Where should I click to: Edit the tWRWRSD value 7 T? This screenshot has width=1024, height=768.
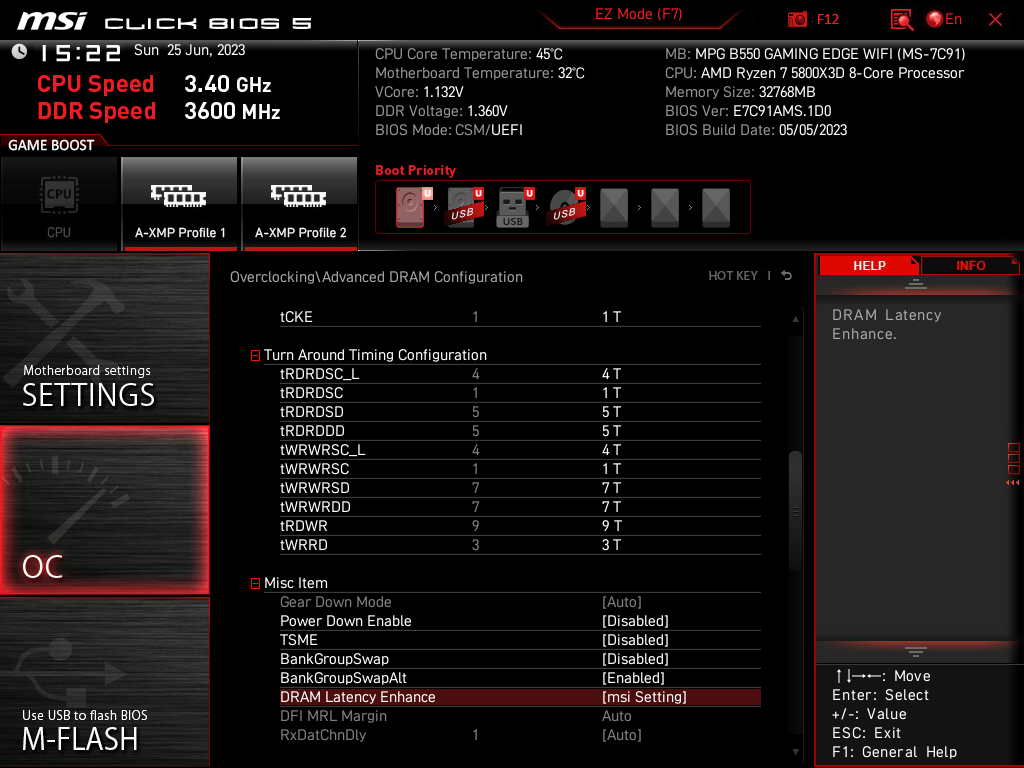tap(611, 487)
